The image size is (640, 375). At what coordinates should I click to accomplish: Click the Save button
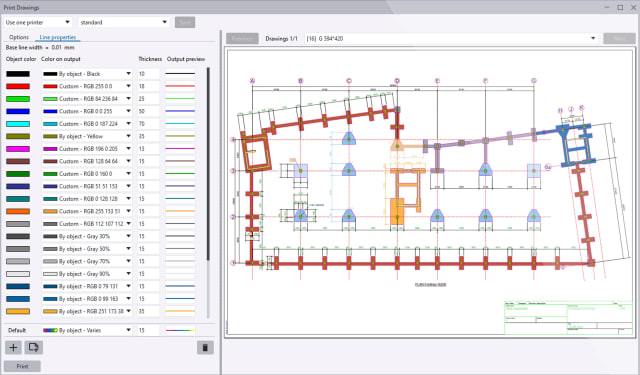pos(185,22)
